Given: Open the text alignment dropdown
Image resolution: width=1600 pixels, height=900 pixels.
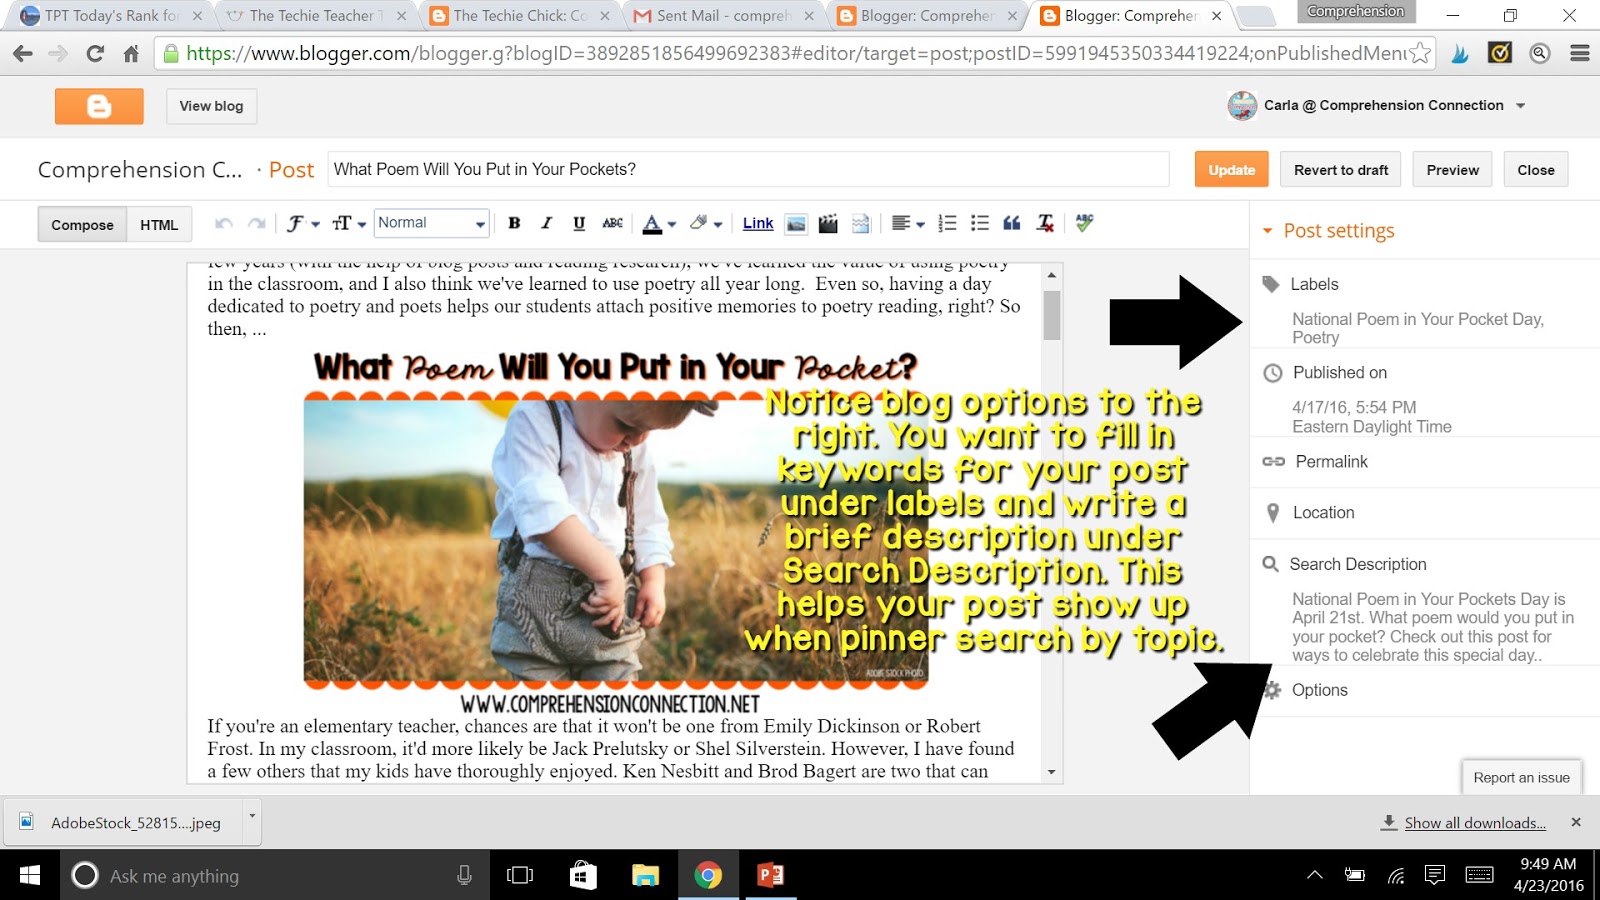Looking at the screenshot, I should click(908, 224).
